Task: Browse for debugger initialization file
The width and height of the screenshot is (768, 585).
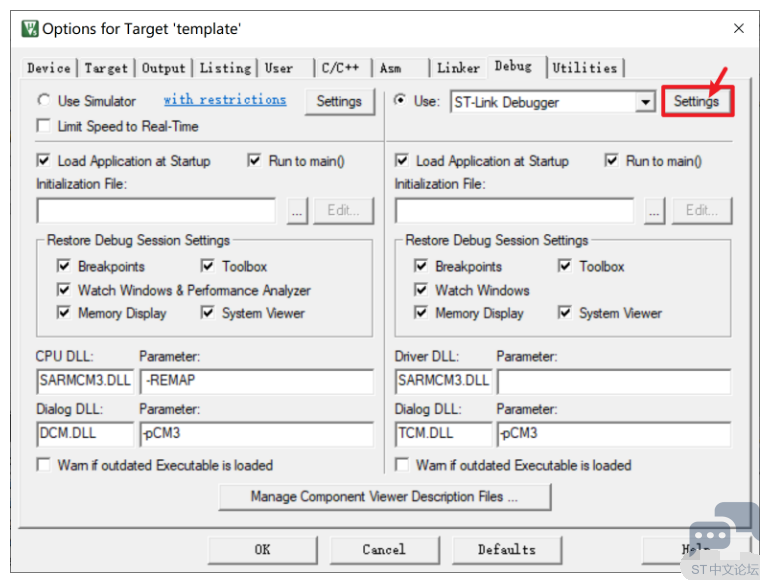Action: (654, 211)
